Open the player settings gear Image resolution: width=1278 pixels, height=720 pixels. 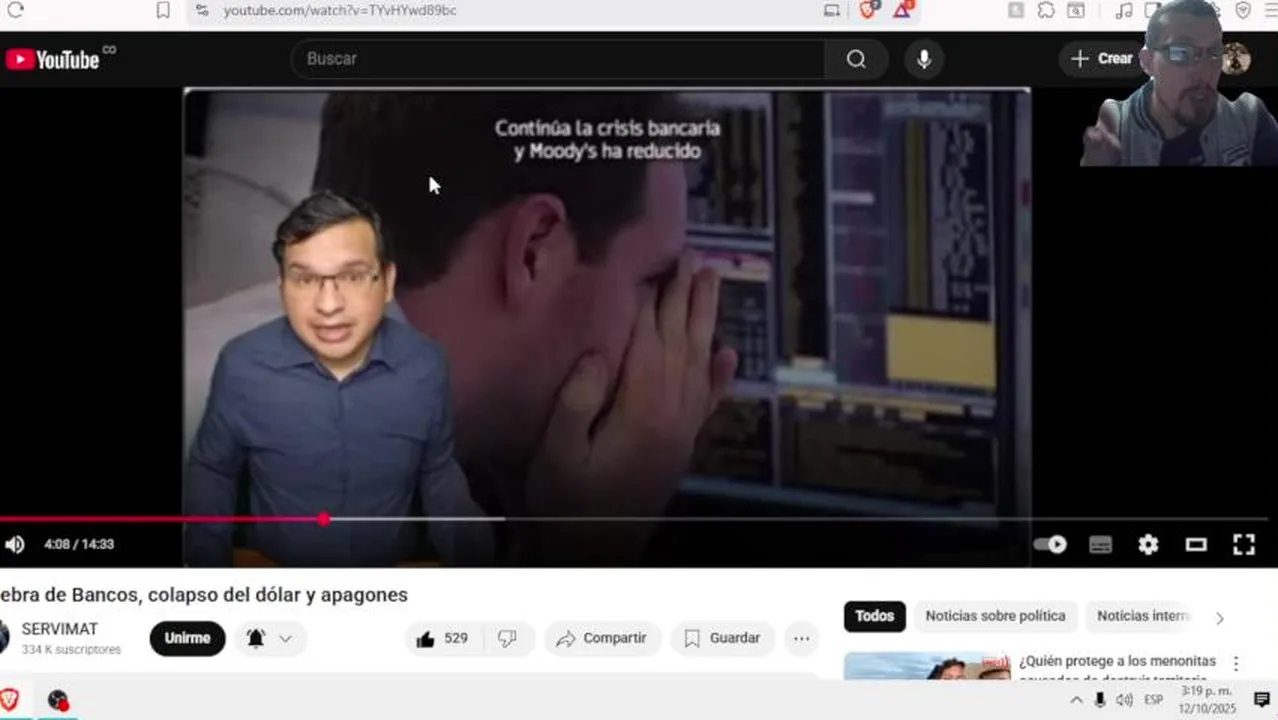coord(1148,544)
